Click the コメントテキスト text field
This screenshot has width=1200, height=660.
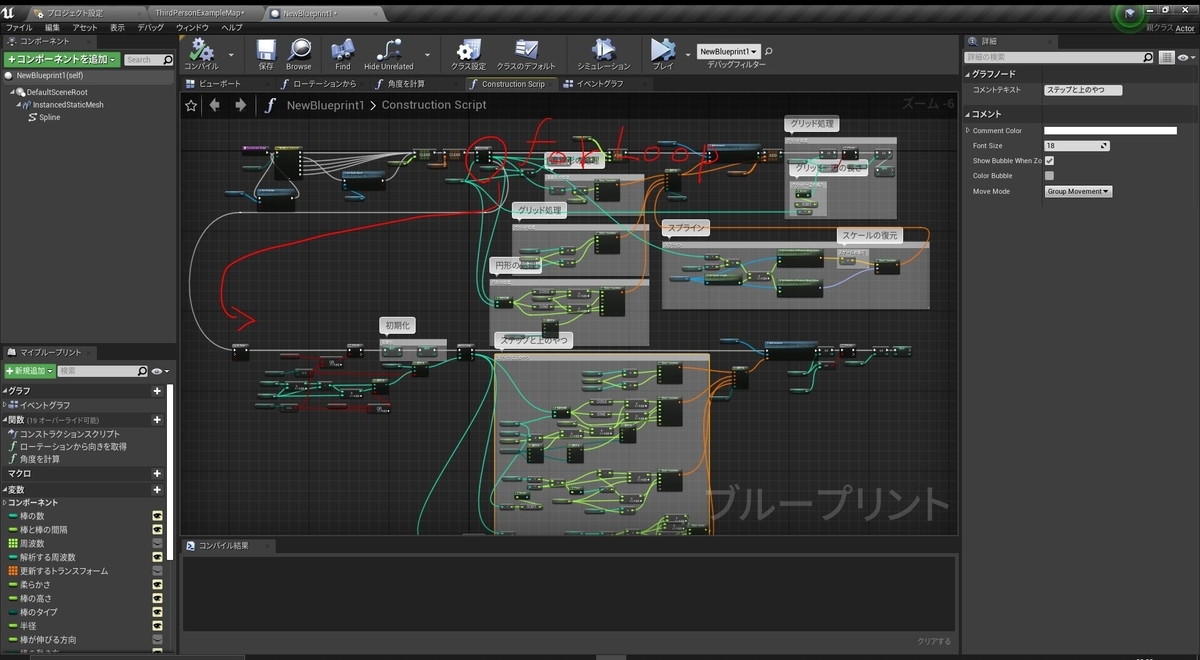click(x=1083, y=90)
